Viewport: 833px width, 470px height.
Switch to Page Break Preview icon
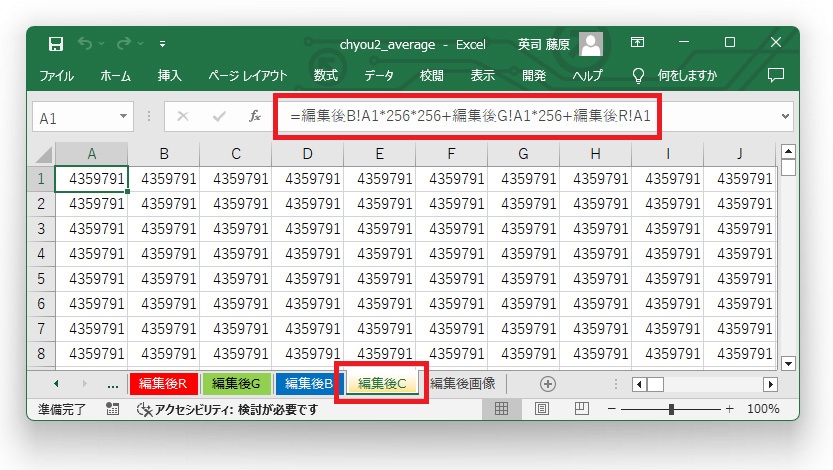click(x=582, y=408)
